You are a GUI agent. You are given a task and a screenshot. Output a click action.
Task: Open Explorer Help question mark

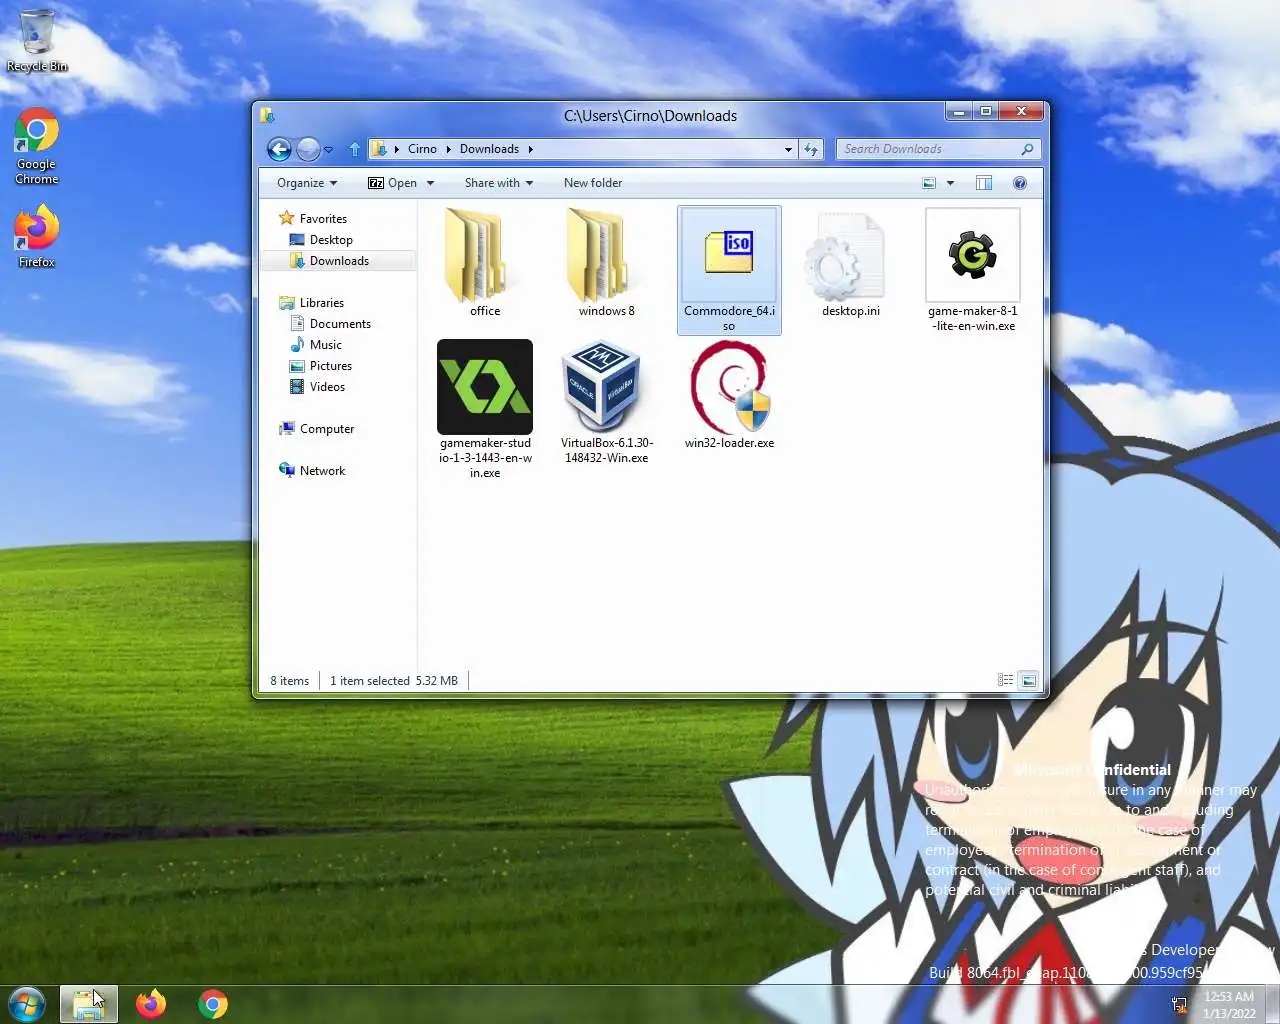tap(1020, 183)
